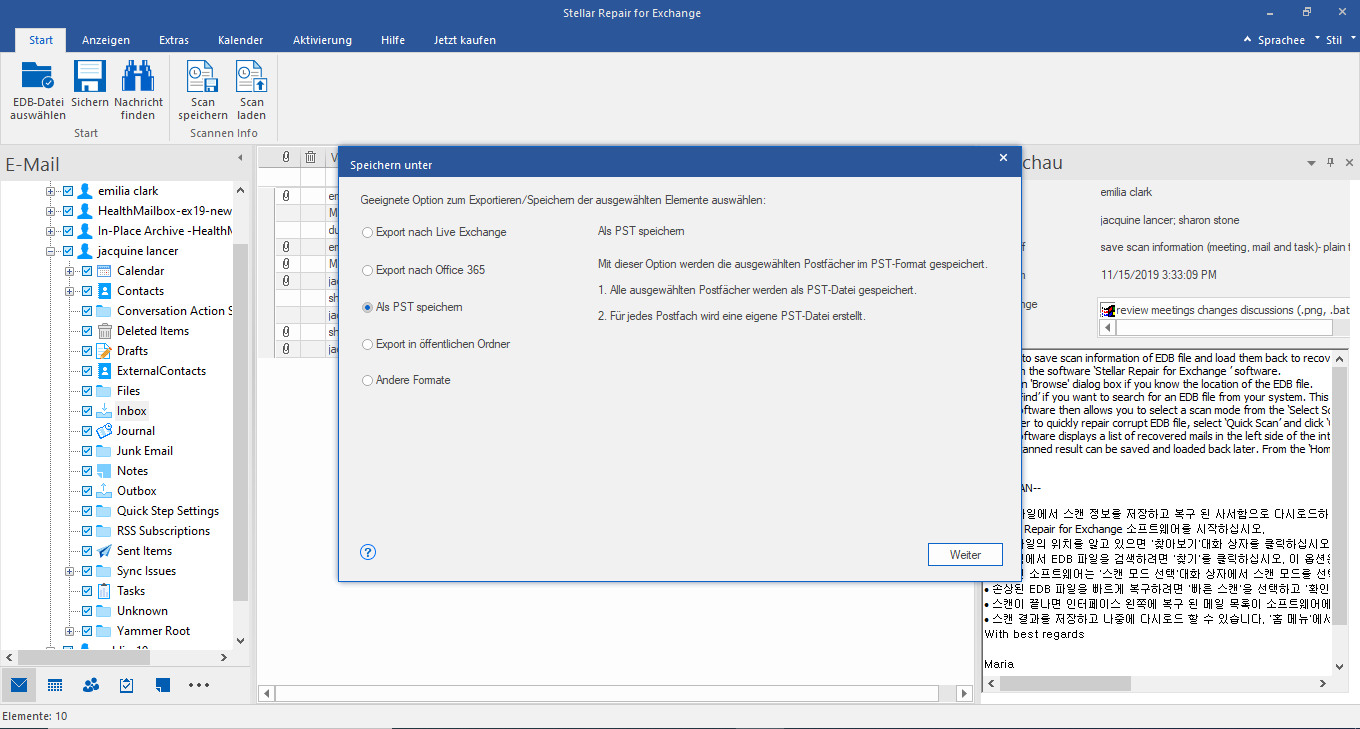Click the Weiter button
This screenshot has height=729, width=1360.
click(965, 554)
